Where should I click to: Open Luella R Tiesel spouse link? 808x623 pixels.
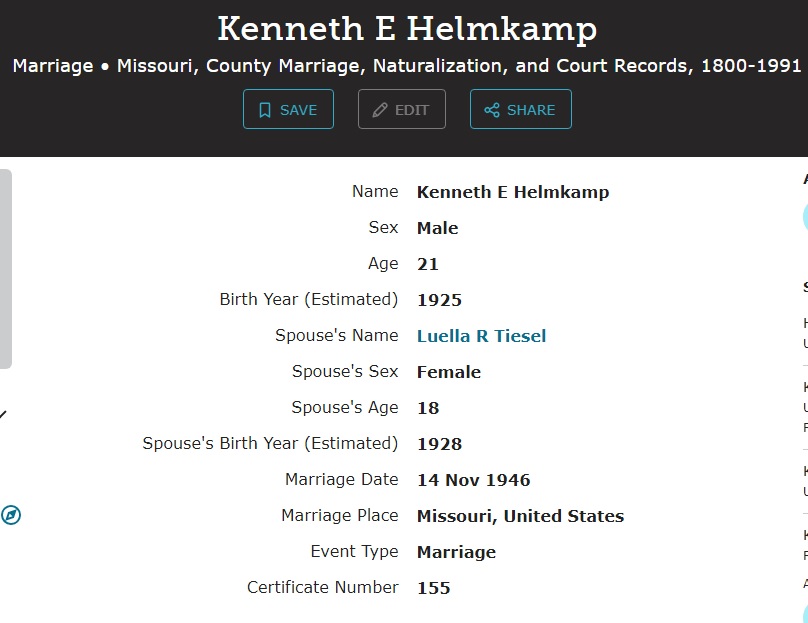pyautogui.click(x=481, y=336)
